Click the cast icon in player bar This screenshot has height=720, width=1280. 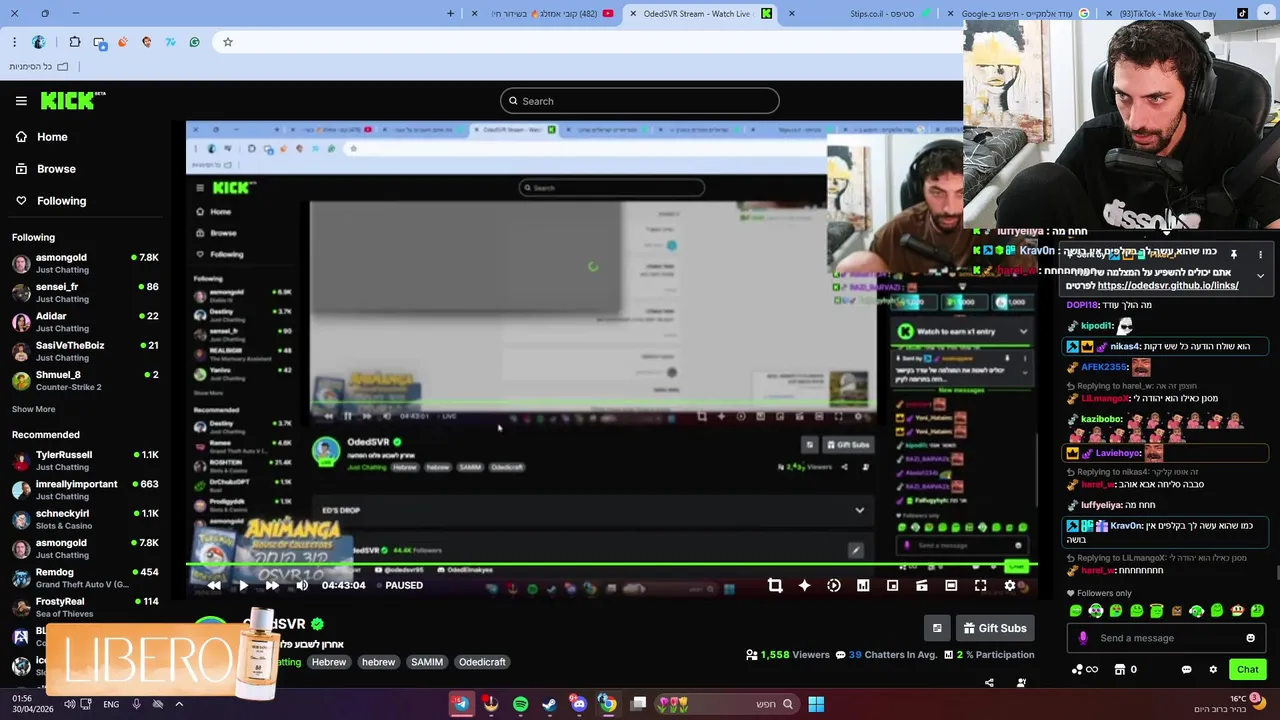click(x=922, y=586)
